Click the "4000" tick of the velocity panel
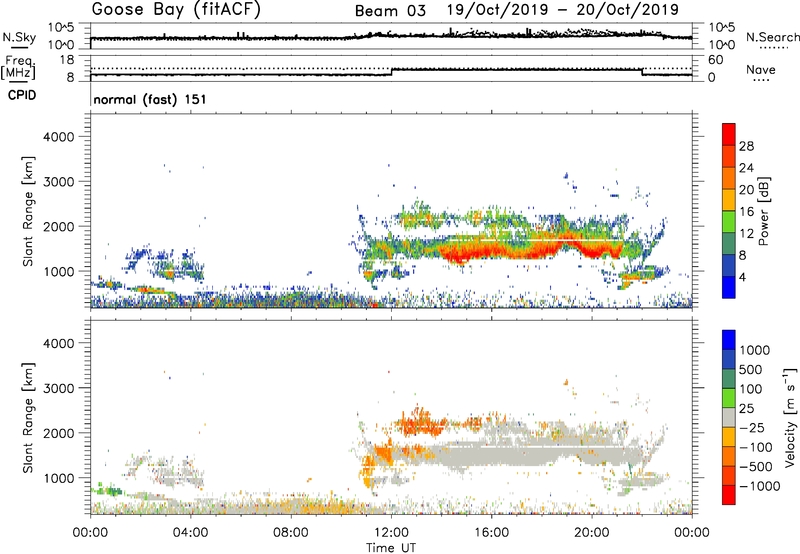Screen dimensions: 800x554 [x=58, y=343]
